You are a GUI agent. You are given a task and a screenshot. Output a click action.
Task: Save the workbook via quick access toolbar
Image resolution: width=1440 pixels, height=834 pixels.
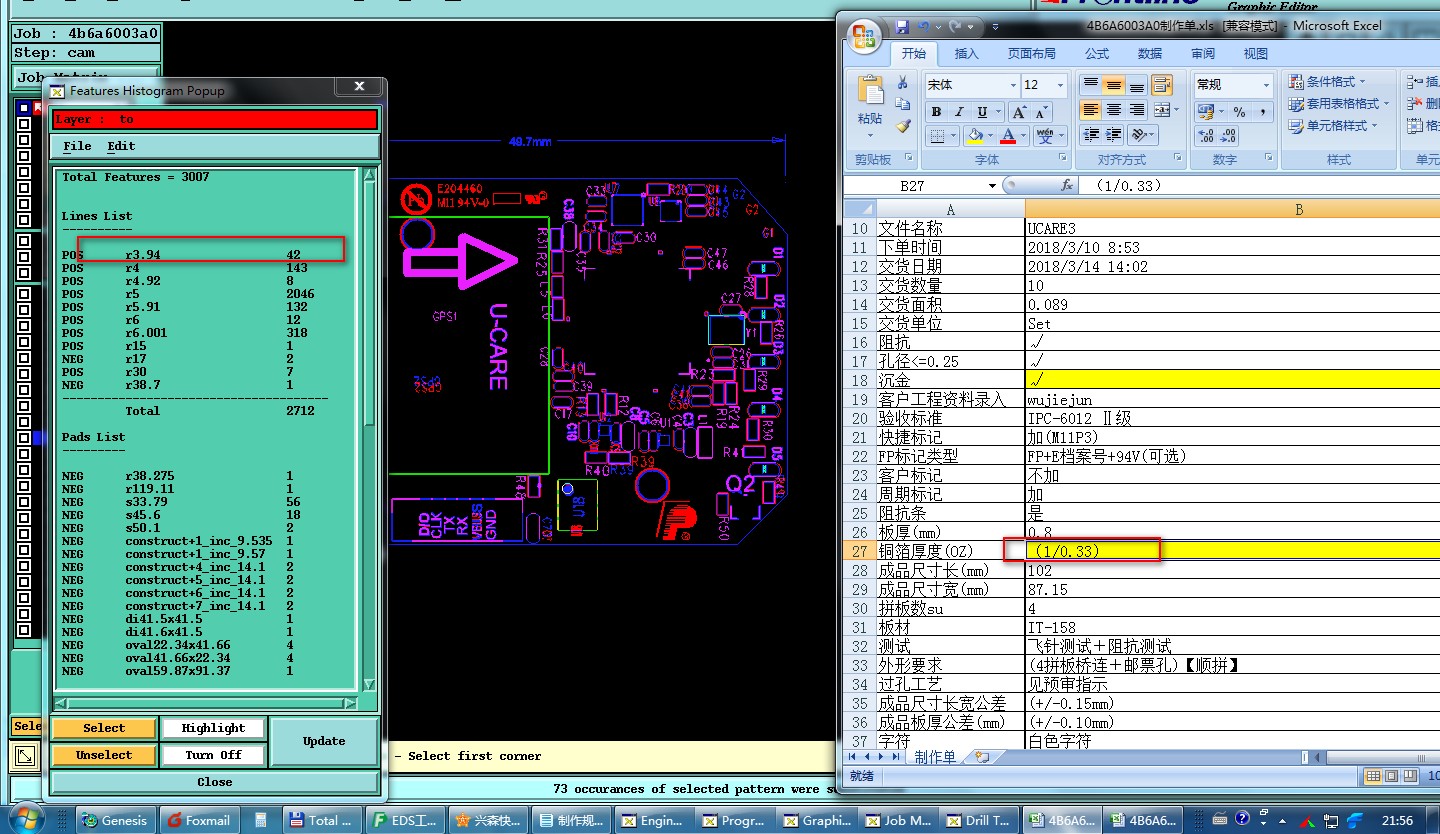pyautogui.click(x=902, y=26)
